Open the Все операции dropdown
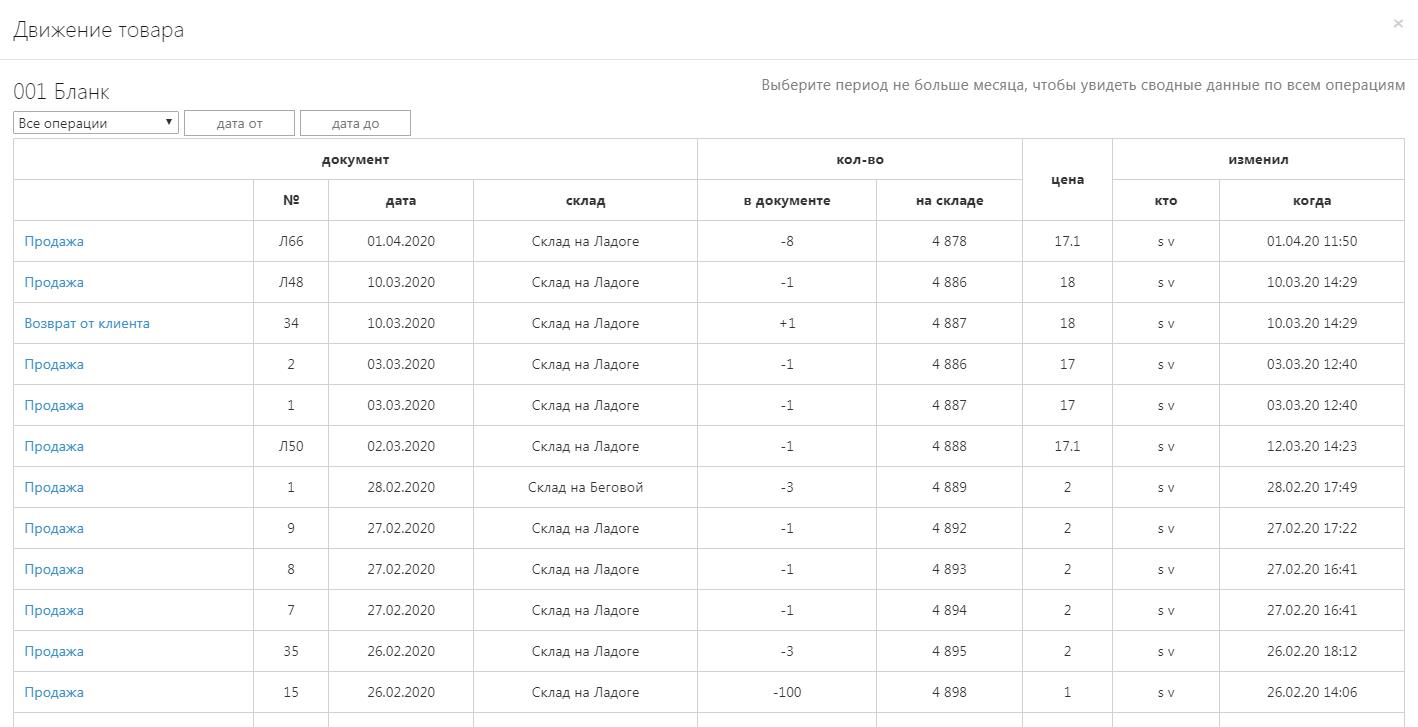Image resolution: width=1418 pixels, height=727 pixels. click(96, 123)
